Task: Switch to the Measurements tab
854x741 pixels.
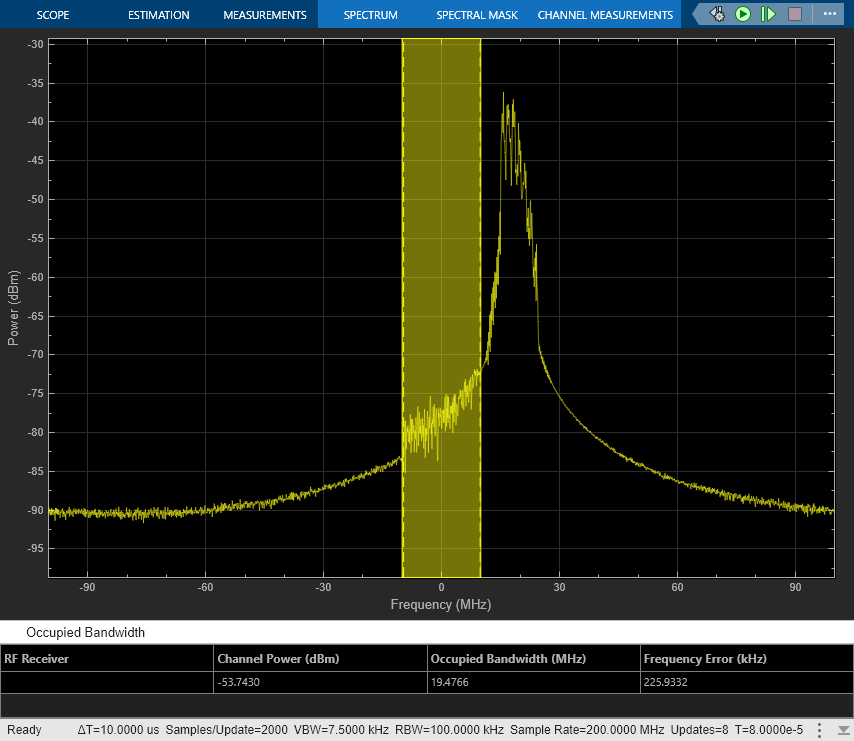Action: pos(264,15)
